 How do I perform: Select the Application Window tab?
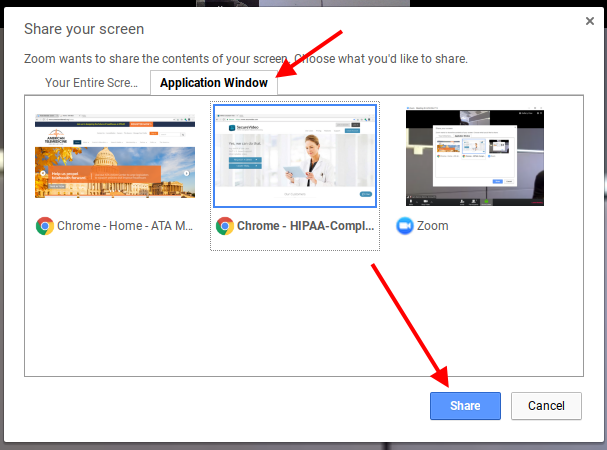[x=213, y=83]
